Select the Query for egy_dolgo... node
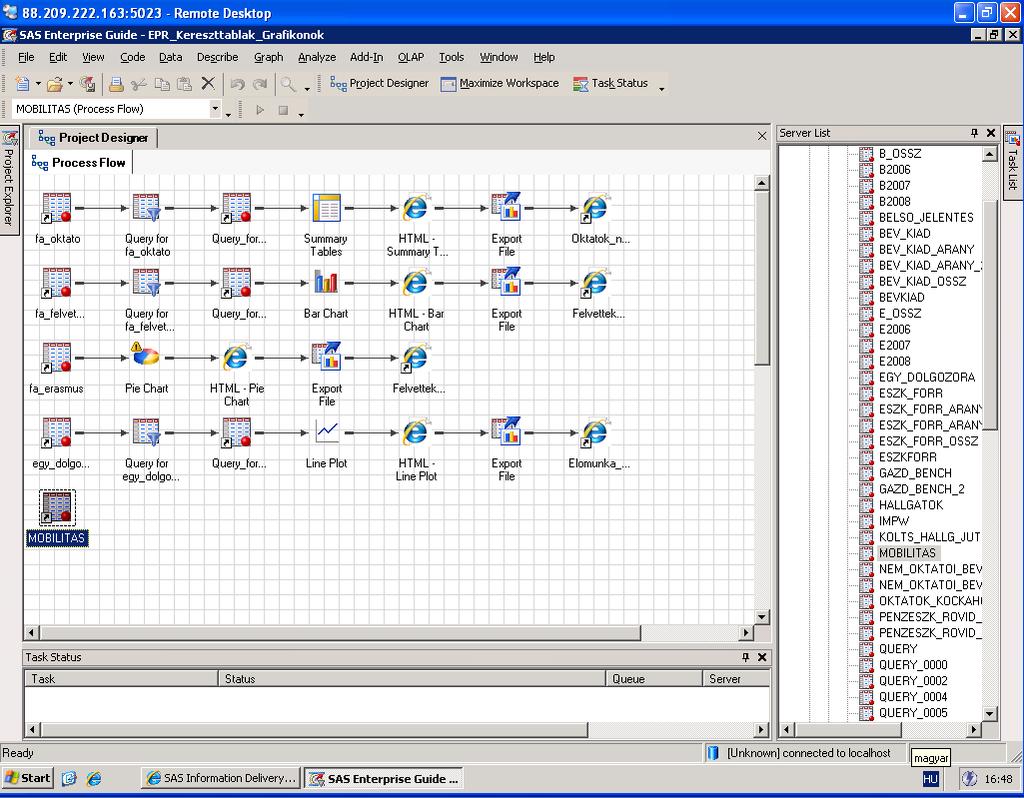The height and width of the screenshot is (798, 1024). click(x=146, y=432)
